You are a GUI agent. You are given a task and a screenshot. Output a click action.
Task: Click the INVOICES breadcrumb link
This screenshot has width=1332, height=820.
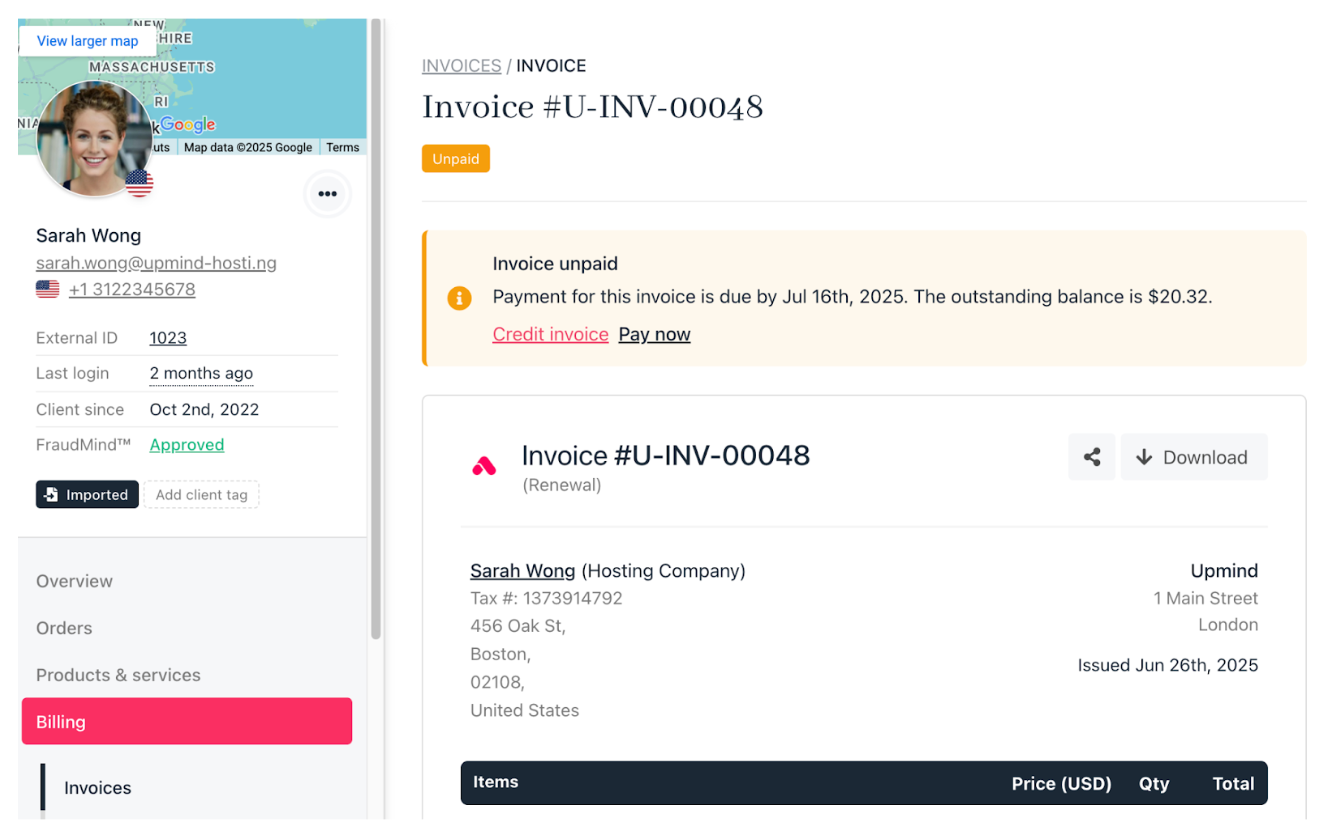pos(461,66)
